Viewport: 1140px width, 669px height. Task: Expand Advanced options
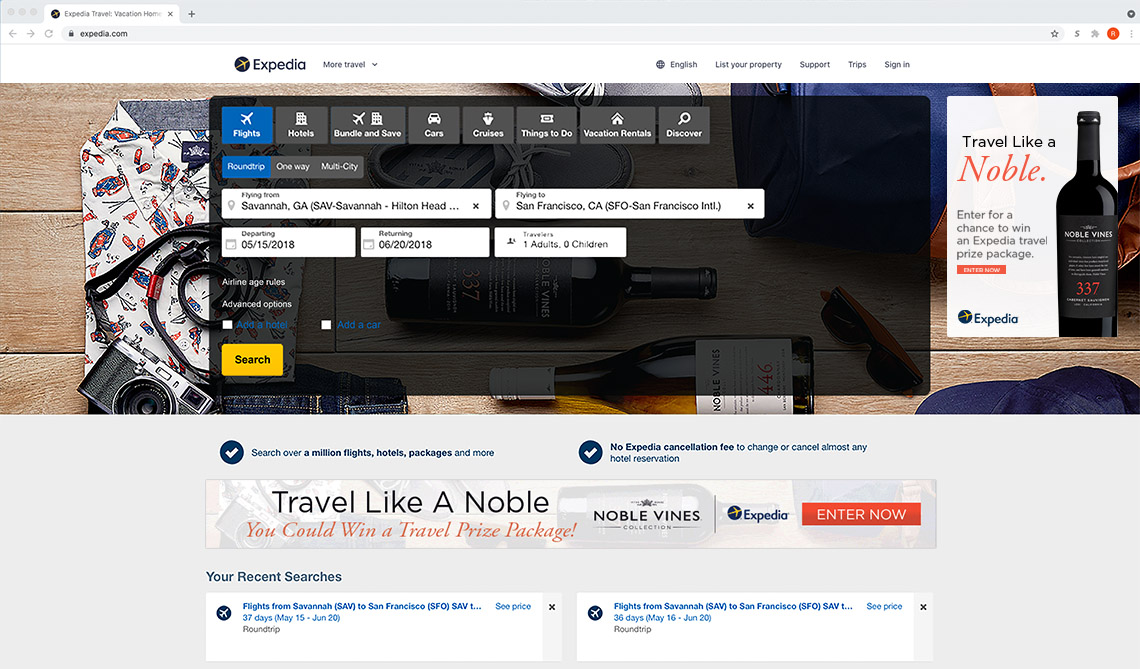pos(257,304)
